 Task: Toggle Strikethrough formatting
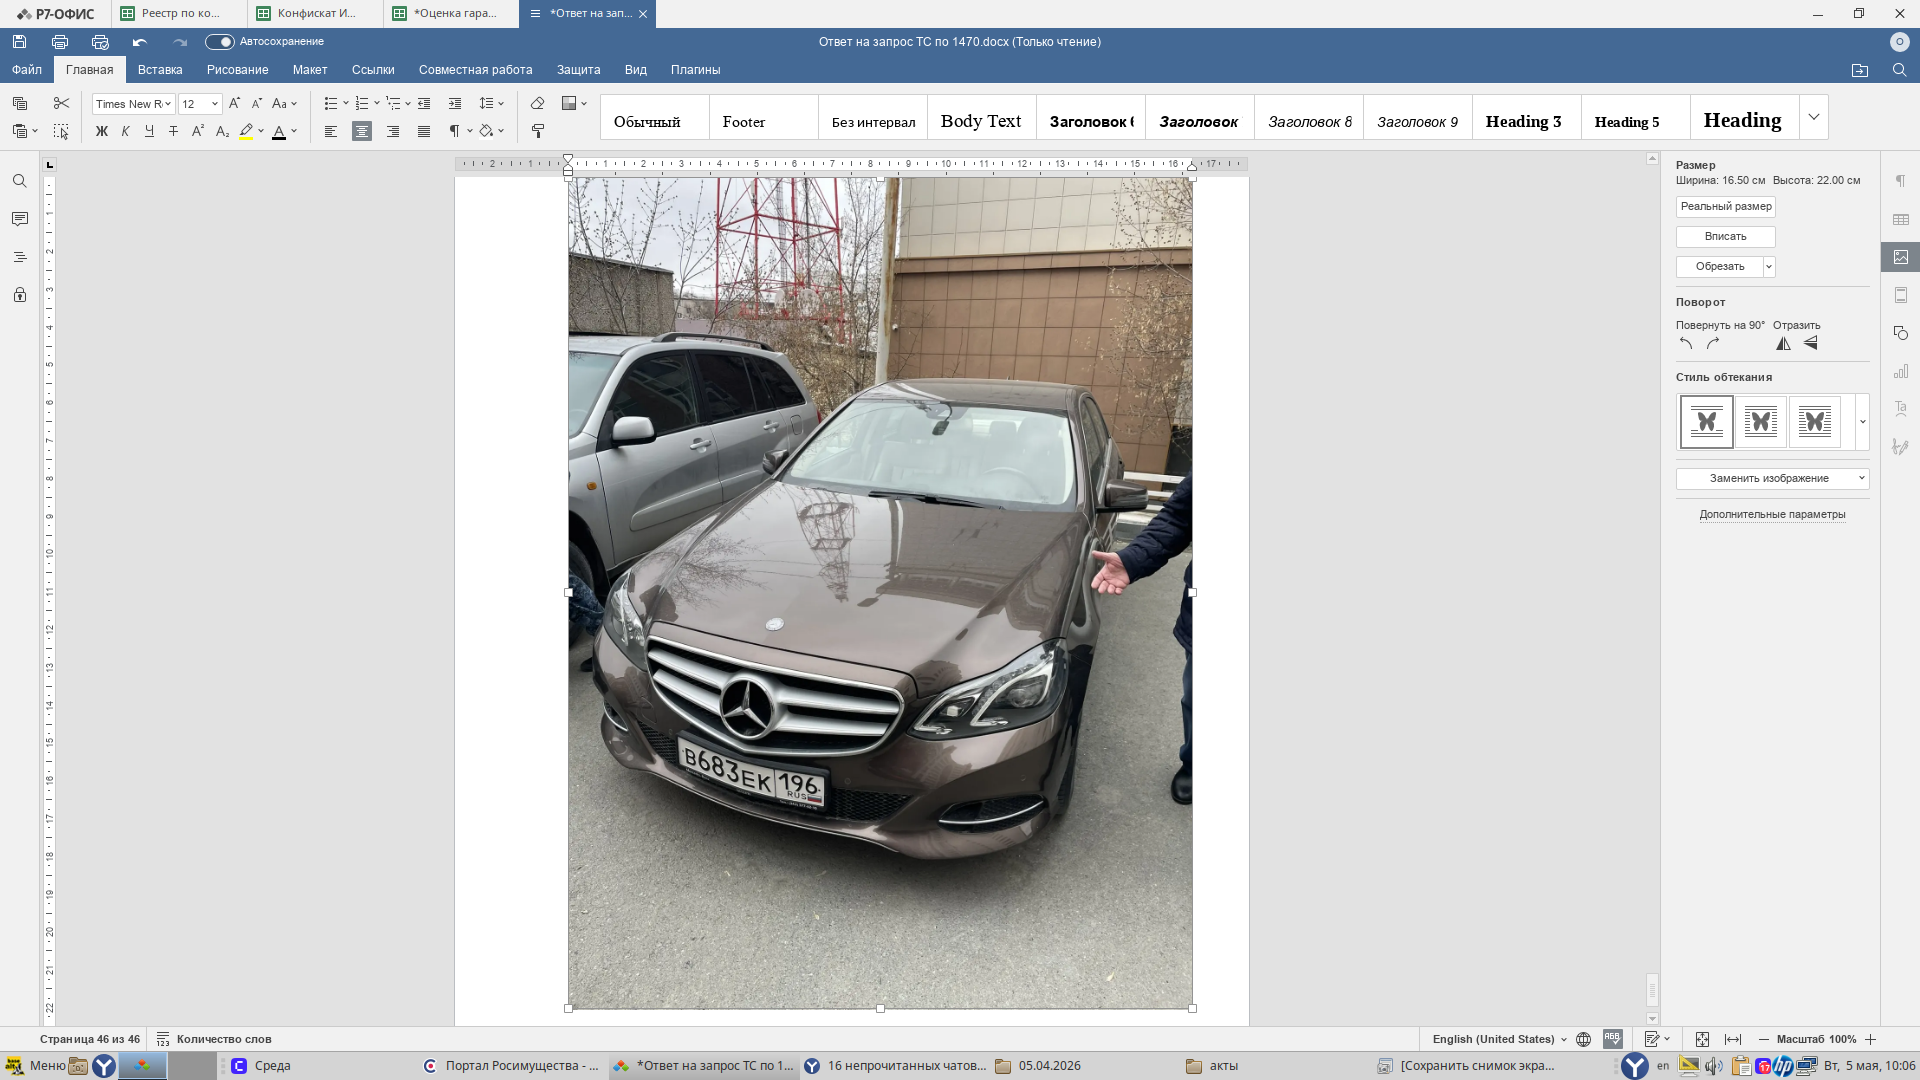[173, 131]
